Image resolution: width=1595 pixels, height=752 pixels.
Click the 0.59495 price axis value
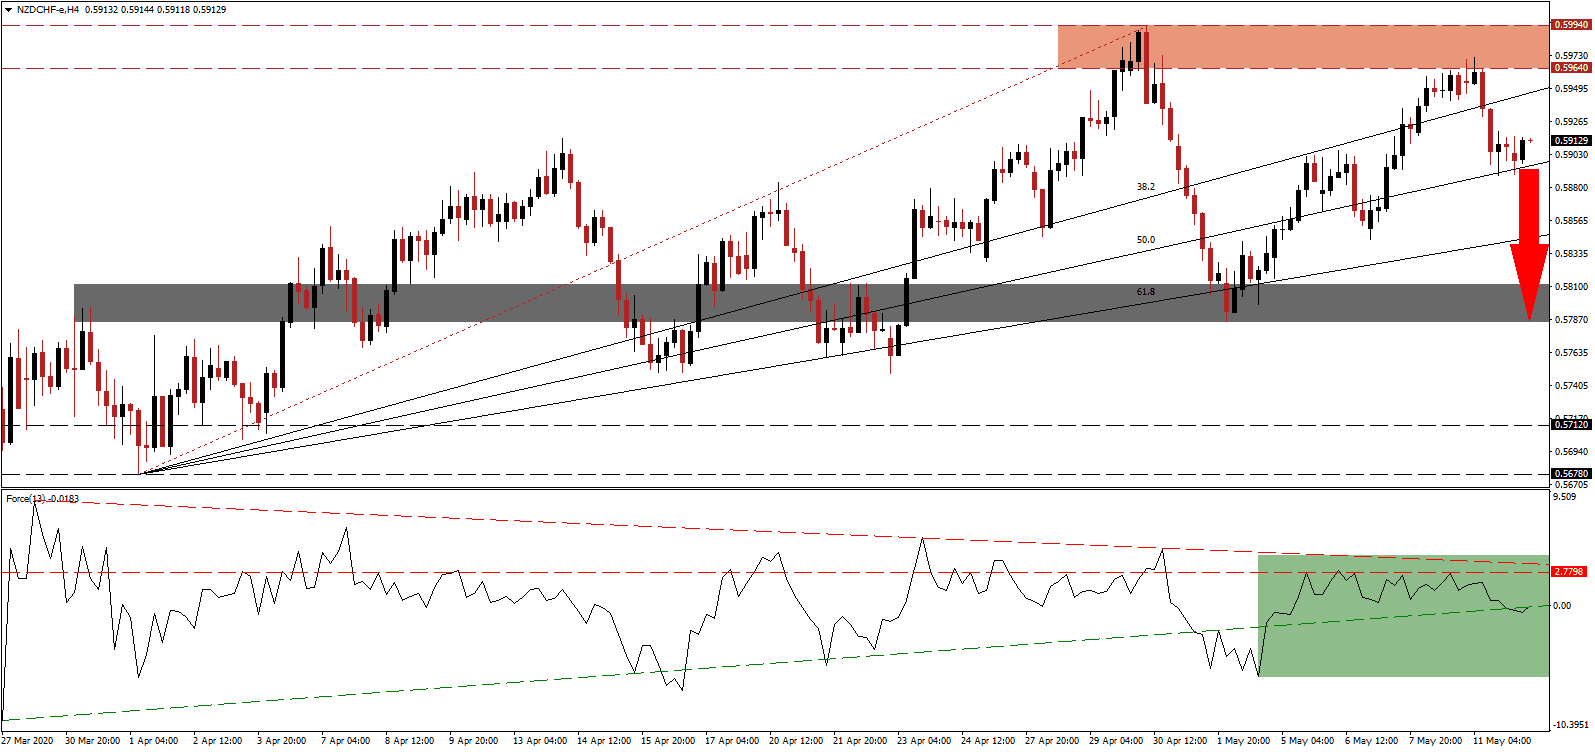click(1573, 89)
